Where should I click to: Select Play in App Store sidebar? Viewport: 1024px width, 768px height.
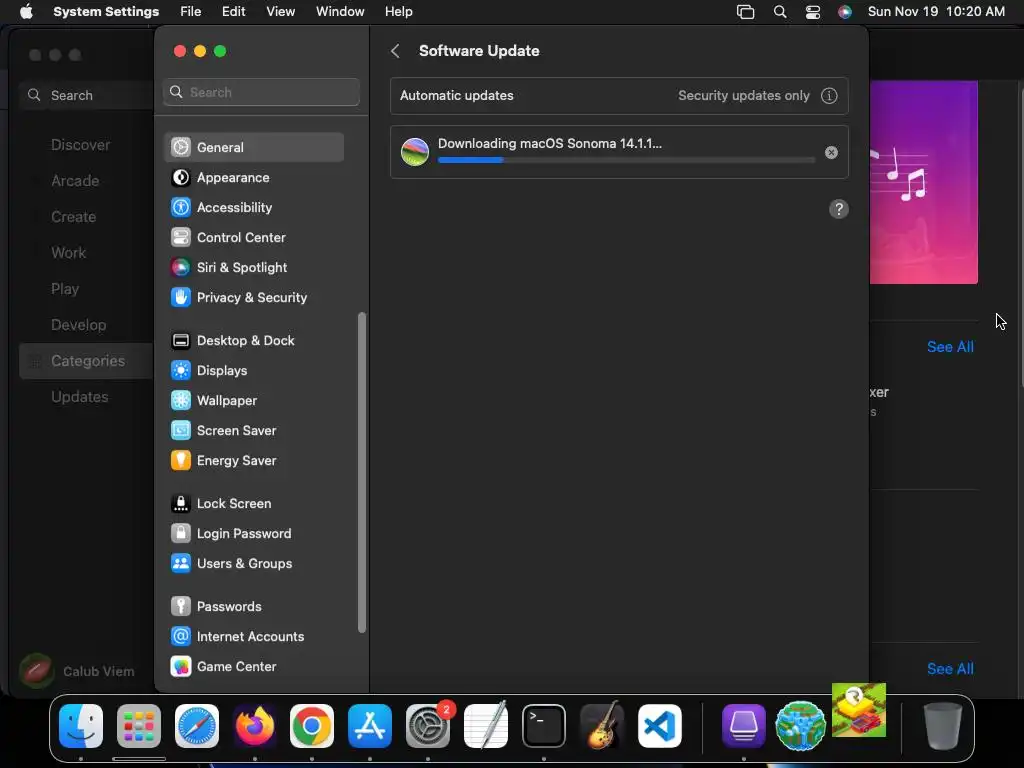(65, 289)
